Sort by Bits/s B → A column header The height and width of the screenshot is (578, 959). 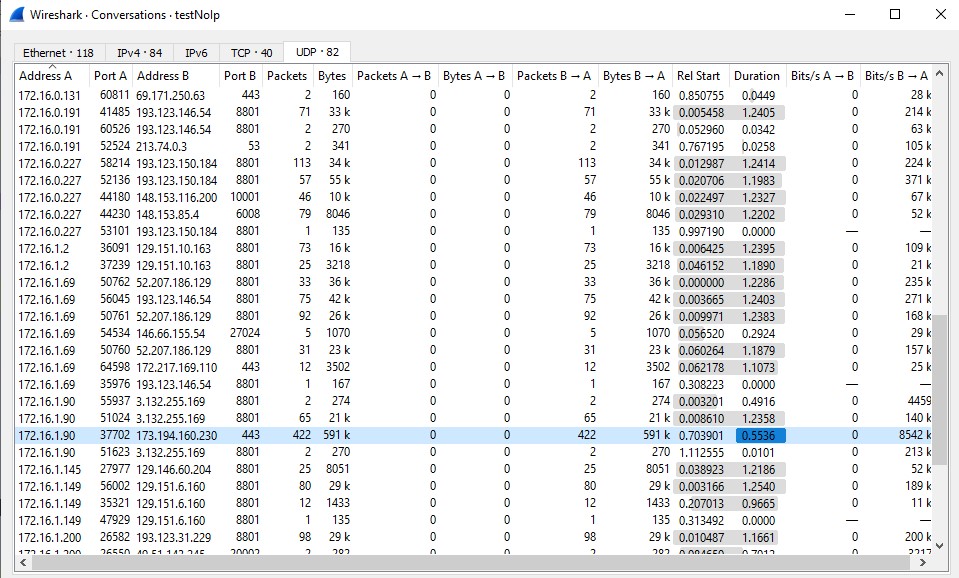tap(897, 76)
